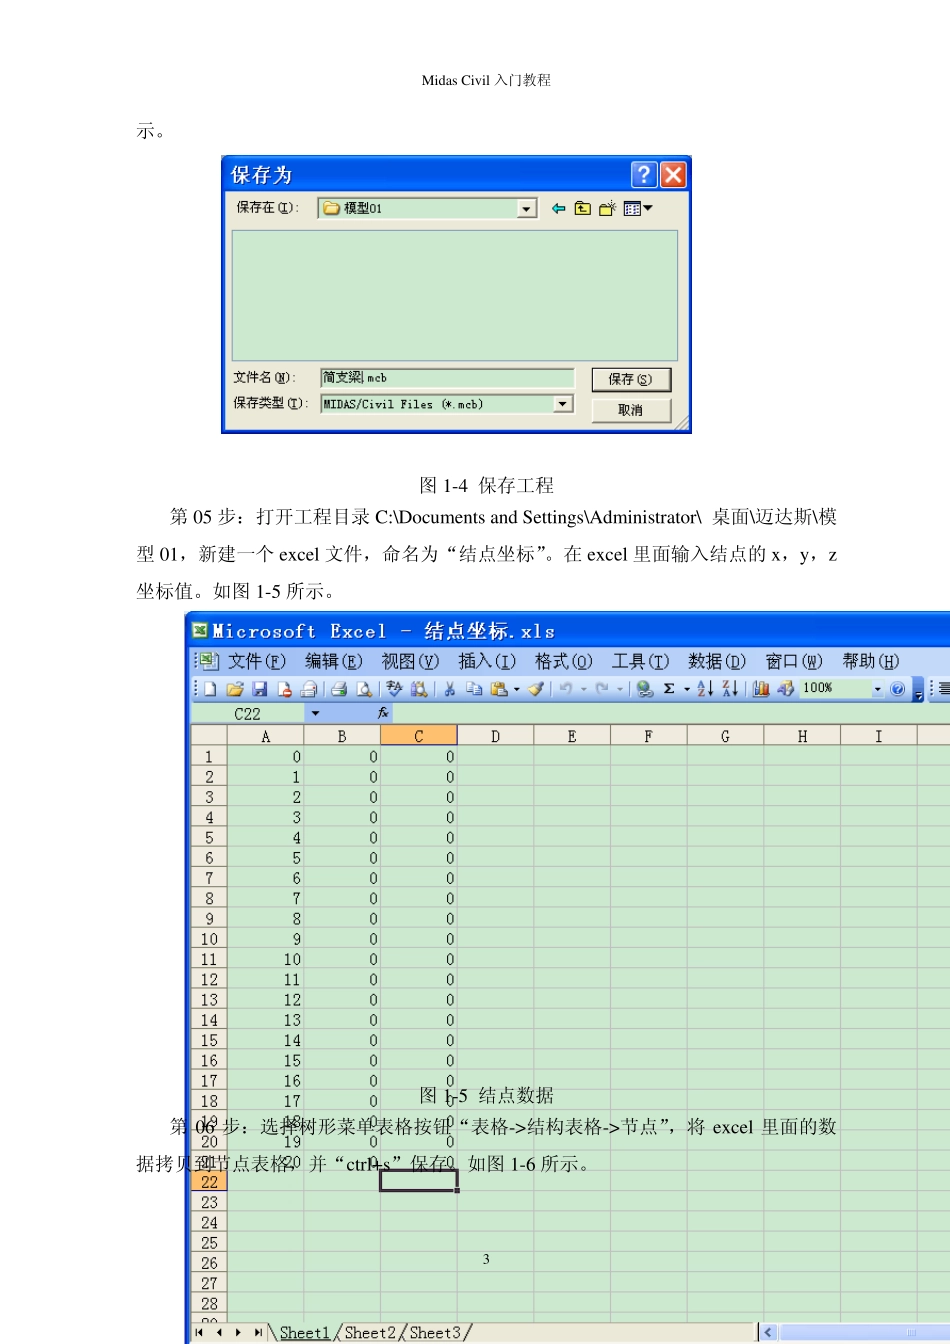The width and height of the screenshot is (950, 1344).
Task: Click the fx insert function button
Action: (383, 713)
